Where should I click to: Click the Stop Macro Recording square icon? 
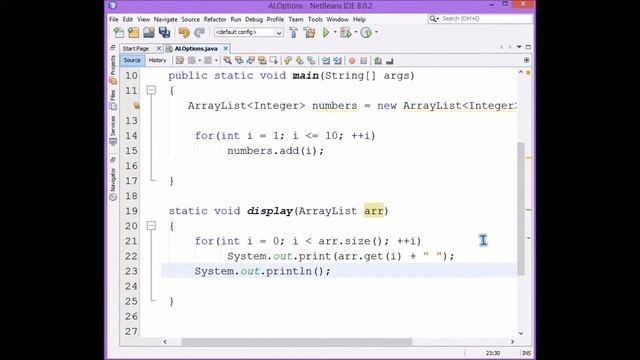click(x=364, y=60)
